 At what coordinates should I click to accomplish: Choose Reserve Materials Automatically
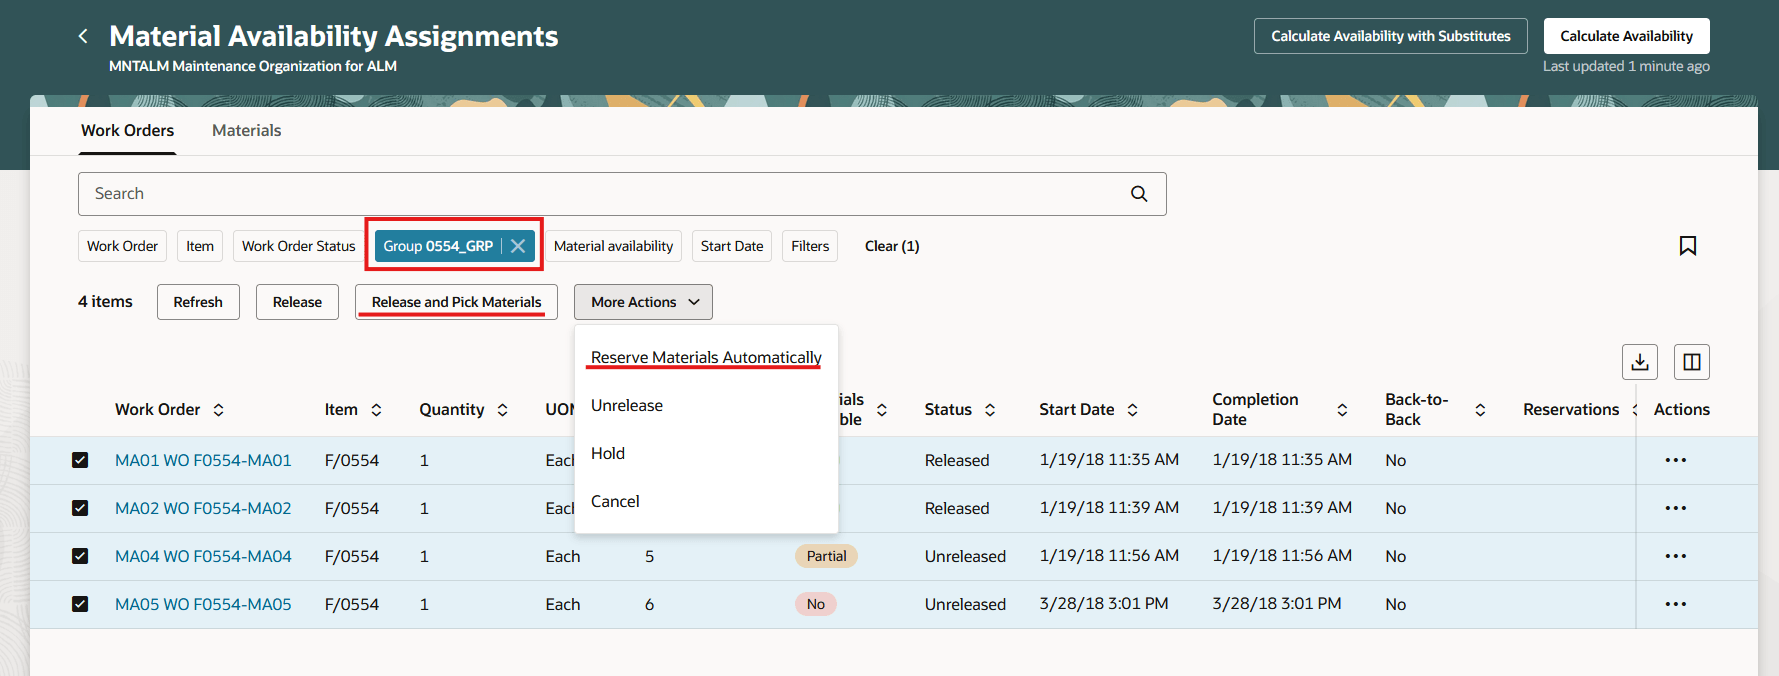click(706, 357)
